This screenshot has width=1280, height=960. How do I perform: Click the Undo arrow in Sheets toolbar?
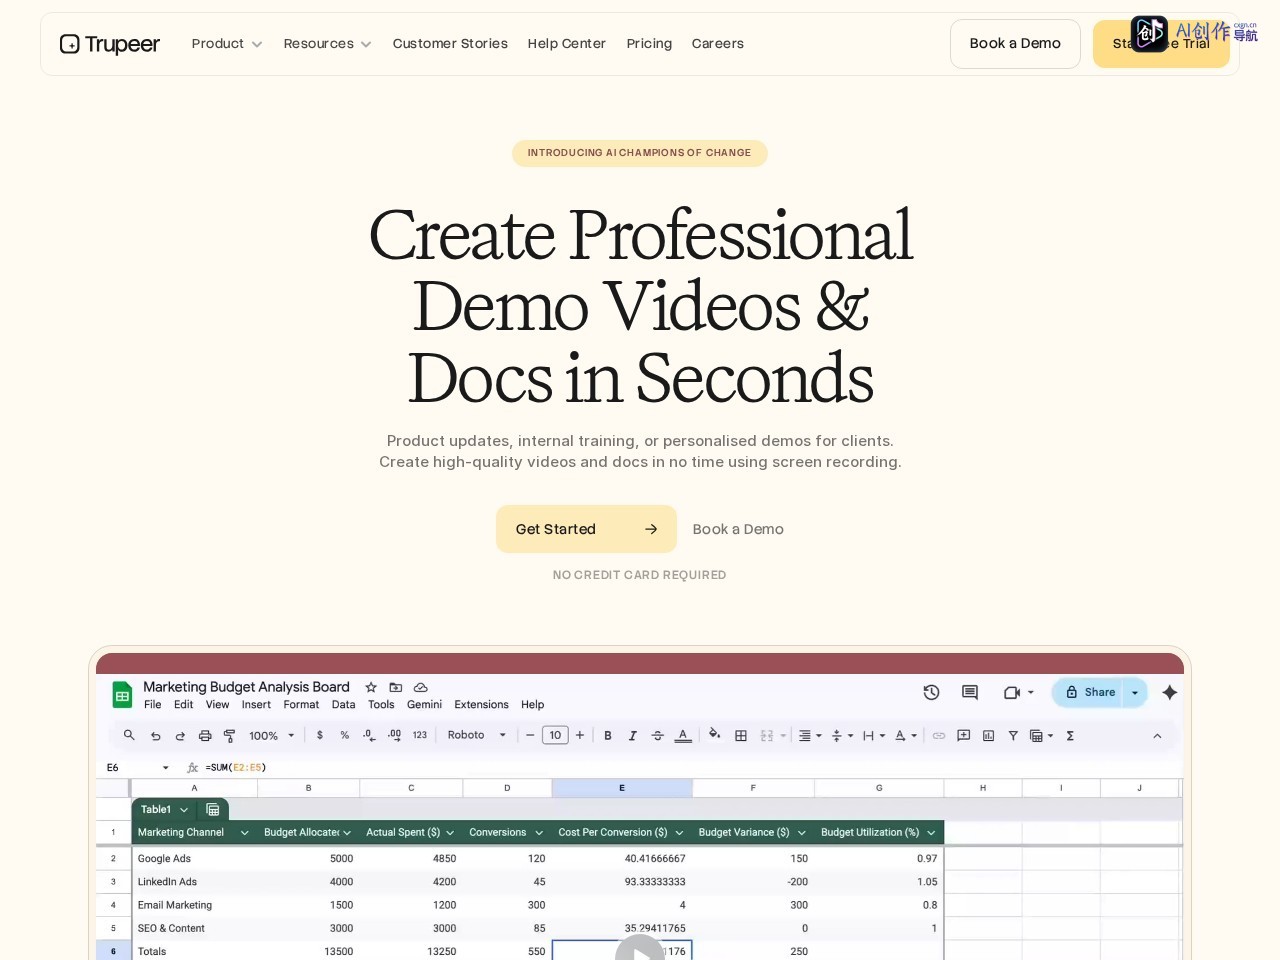155,736
